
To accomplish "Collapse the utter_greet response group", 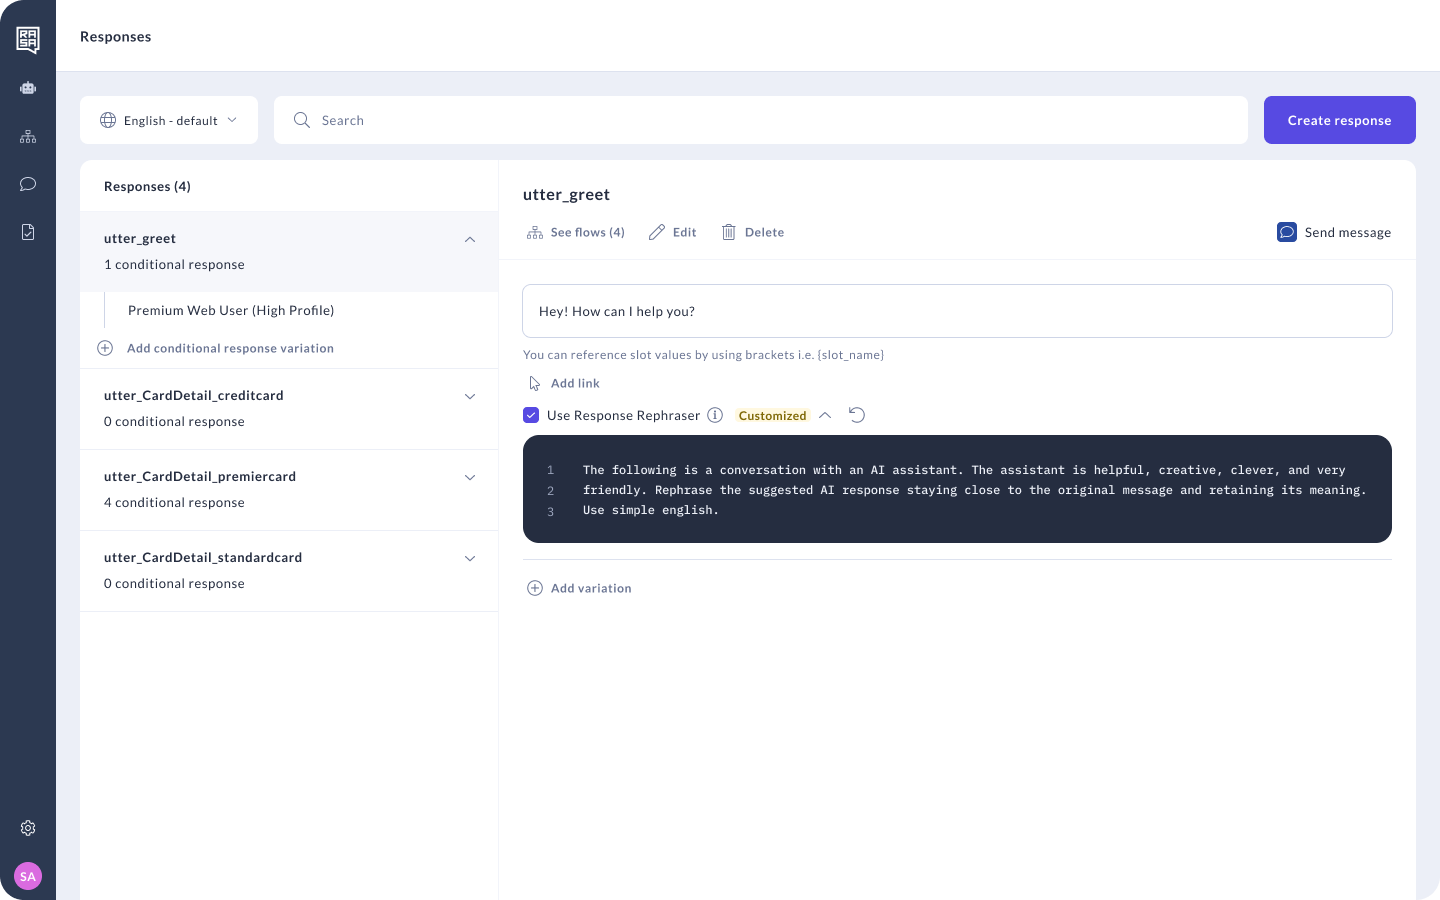I will [x=470, y=240].
